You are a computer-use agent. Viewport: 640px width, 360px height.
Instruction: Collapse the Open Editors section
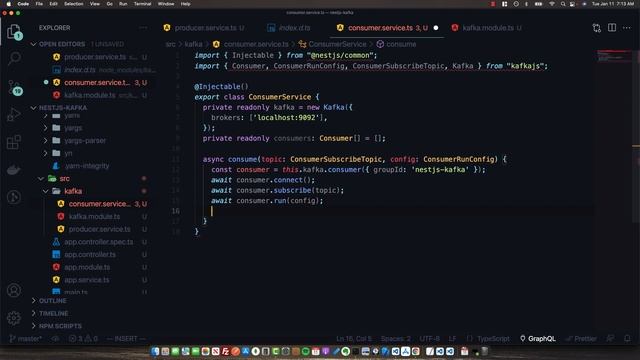click(x=62, y=44)
